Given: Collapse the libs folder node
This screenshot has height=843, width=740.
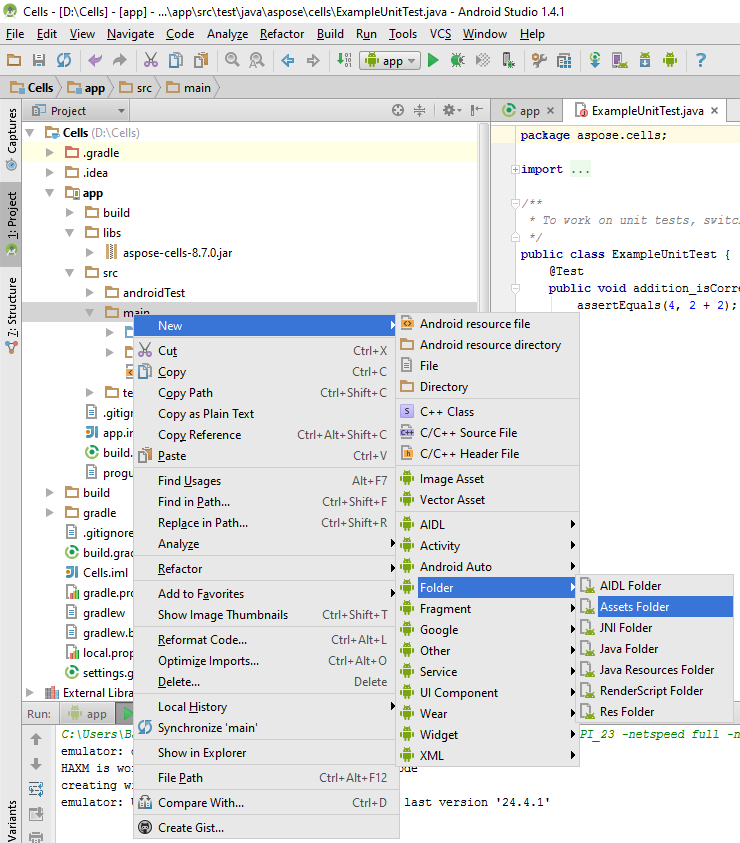Looking at the screenshot, I should (70, 233).
